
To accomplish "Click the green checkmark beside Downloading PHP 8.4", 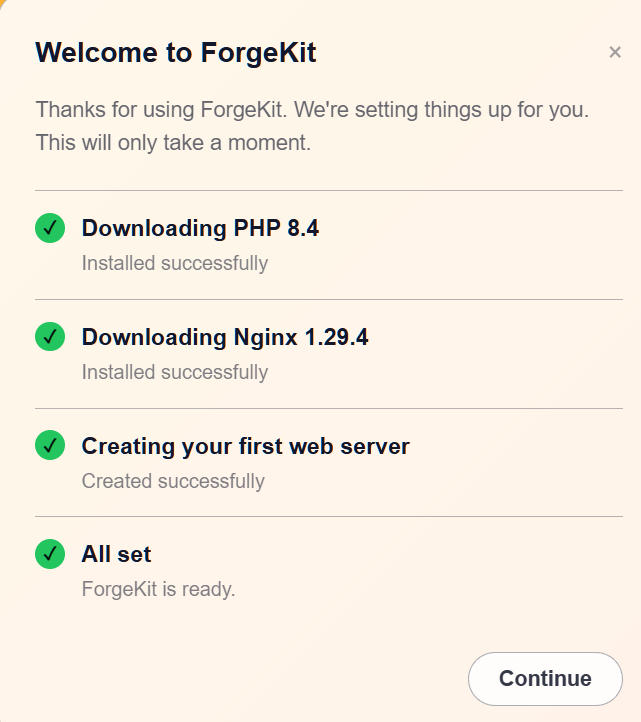I will (x=50, y=228).
